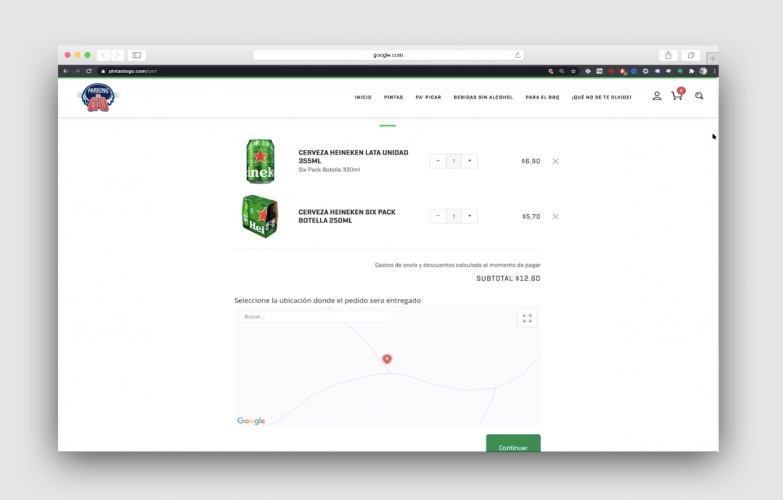Open ¡QUÉ NO SE TE OLVIDE! menu item
783x500 pixels.
pyautogui.click(x=601, y=97)
